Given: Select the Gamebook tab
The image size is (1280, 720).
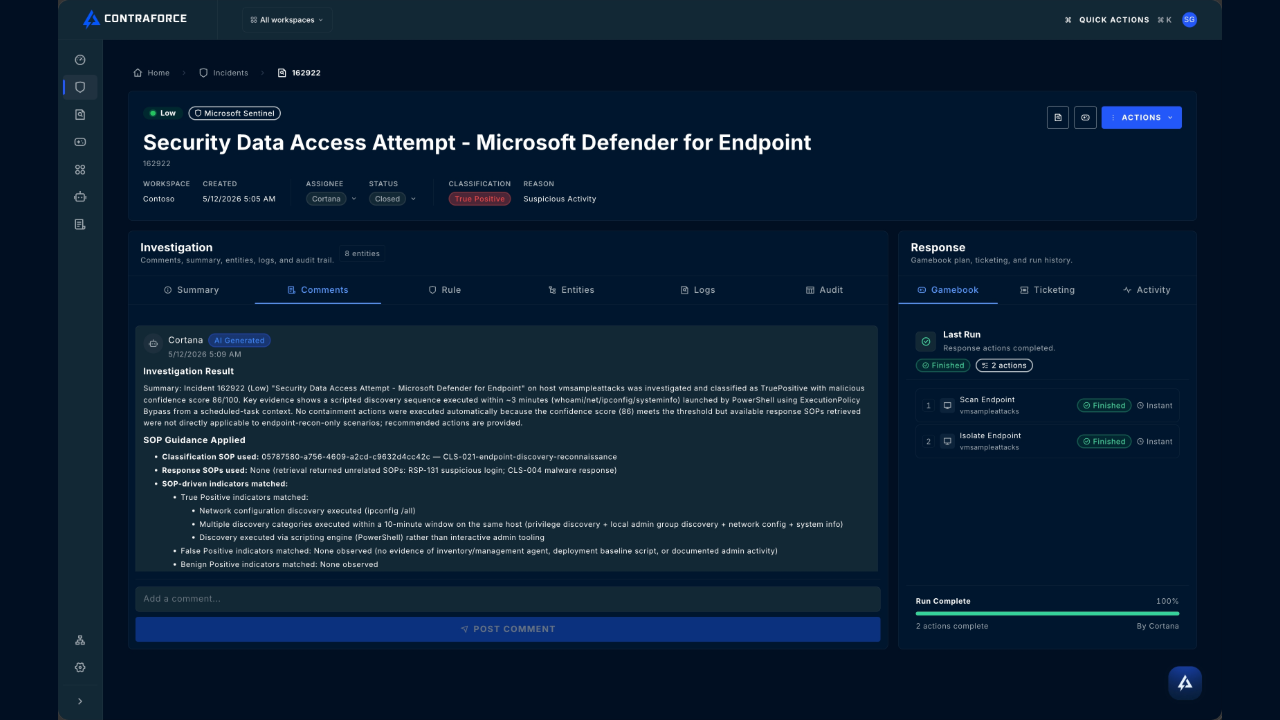Looking at the screenshot, I should click(948, 290).
